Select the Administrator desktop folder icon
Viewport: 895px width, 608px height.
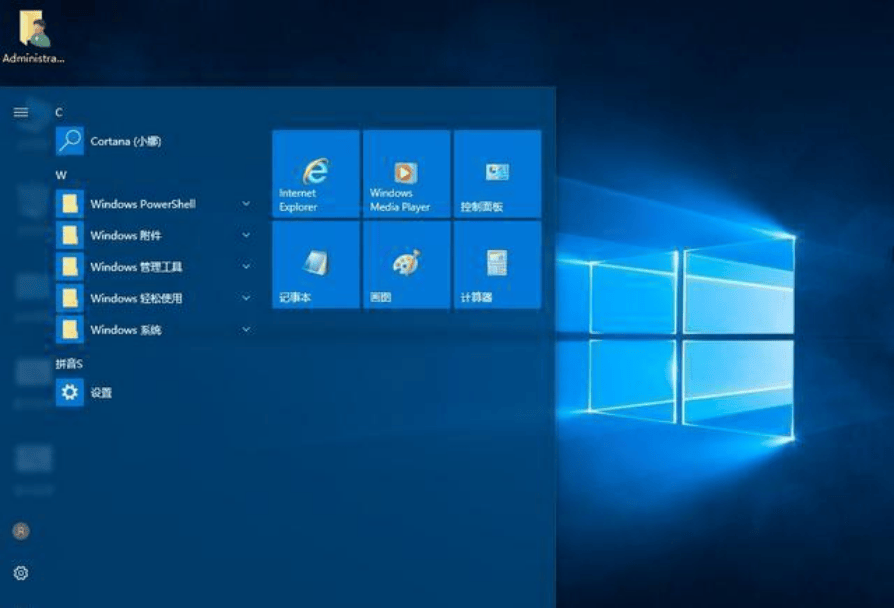[x=32, y=36]
